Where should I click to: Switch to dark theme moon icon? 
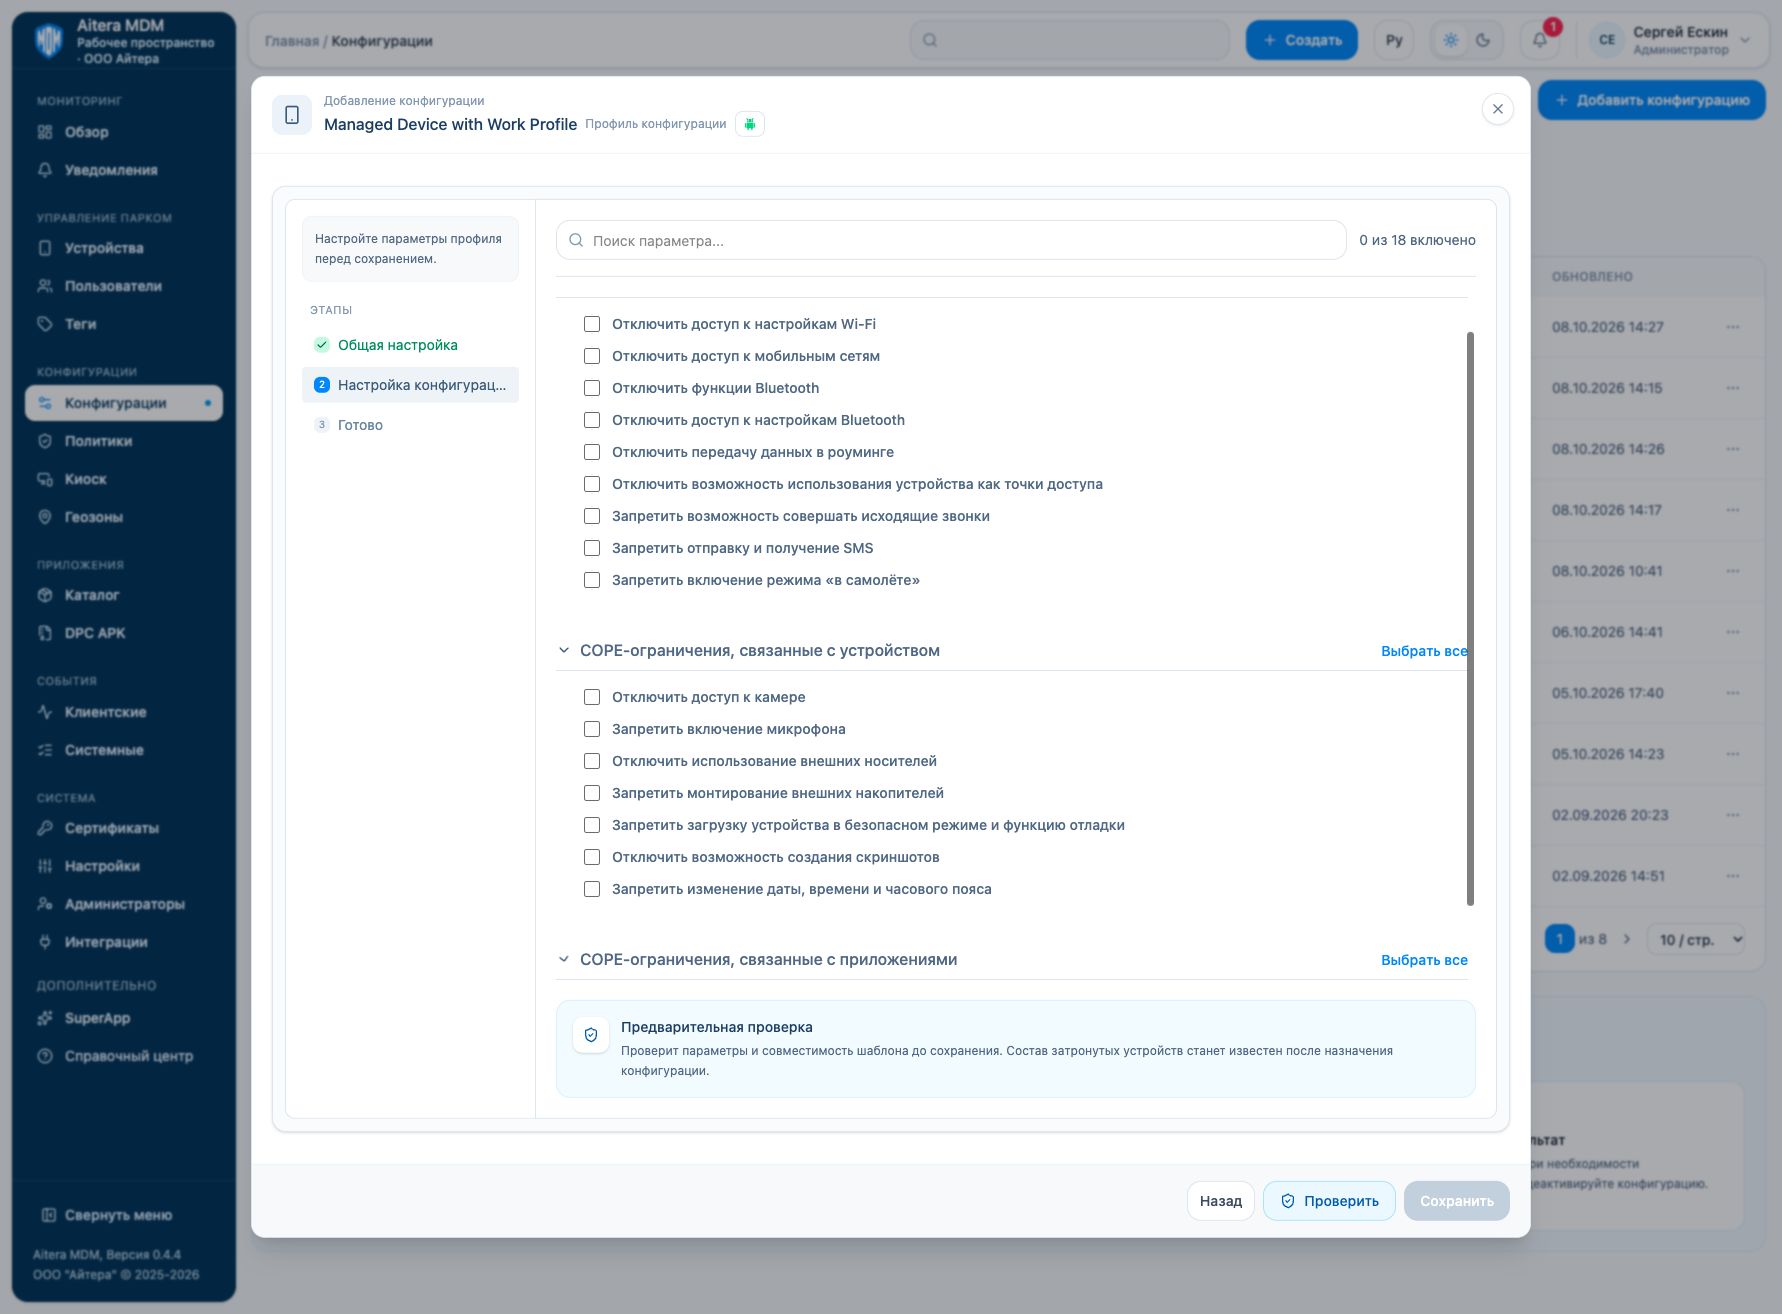(1483, 40)
